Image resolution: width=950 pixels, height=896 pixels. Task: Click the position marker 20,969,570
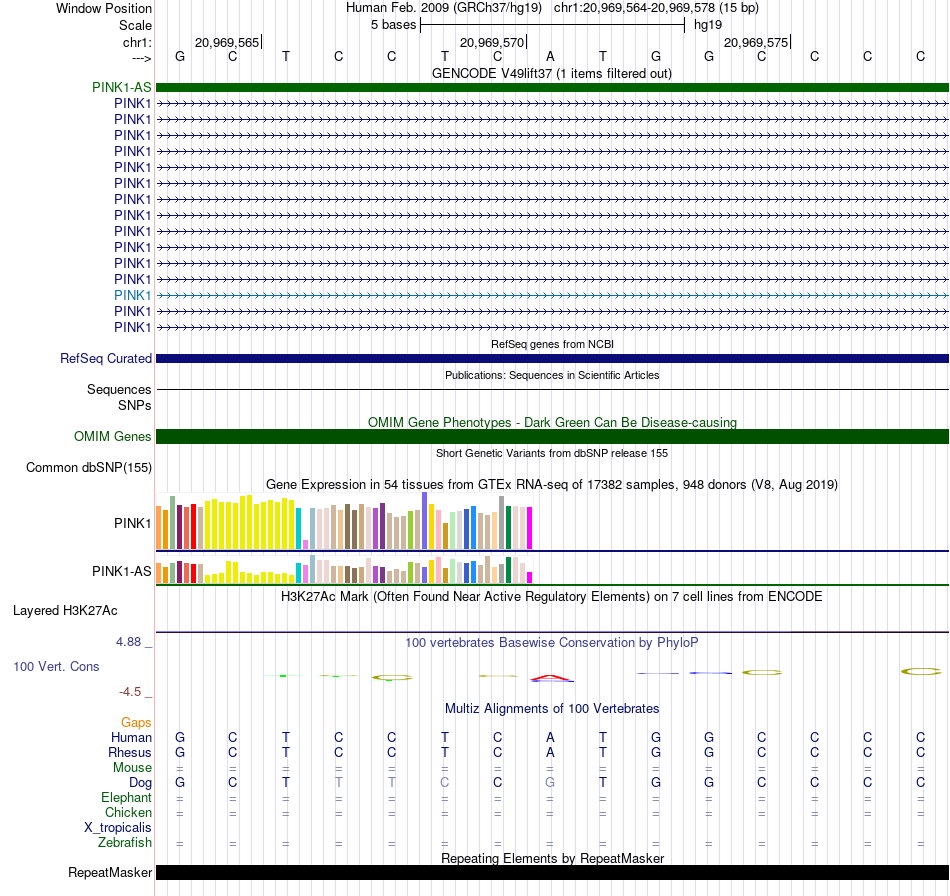tap(491, 42)
